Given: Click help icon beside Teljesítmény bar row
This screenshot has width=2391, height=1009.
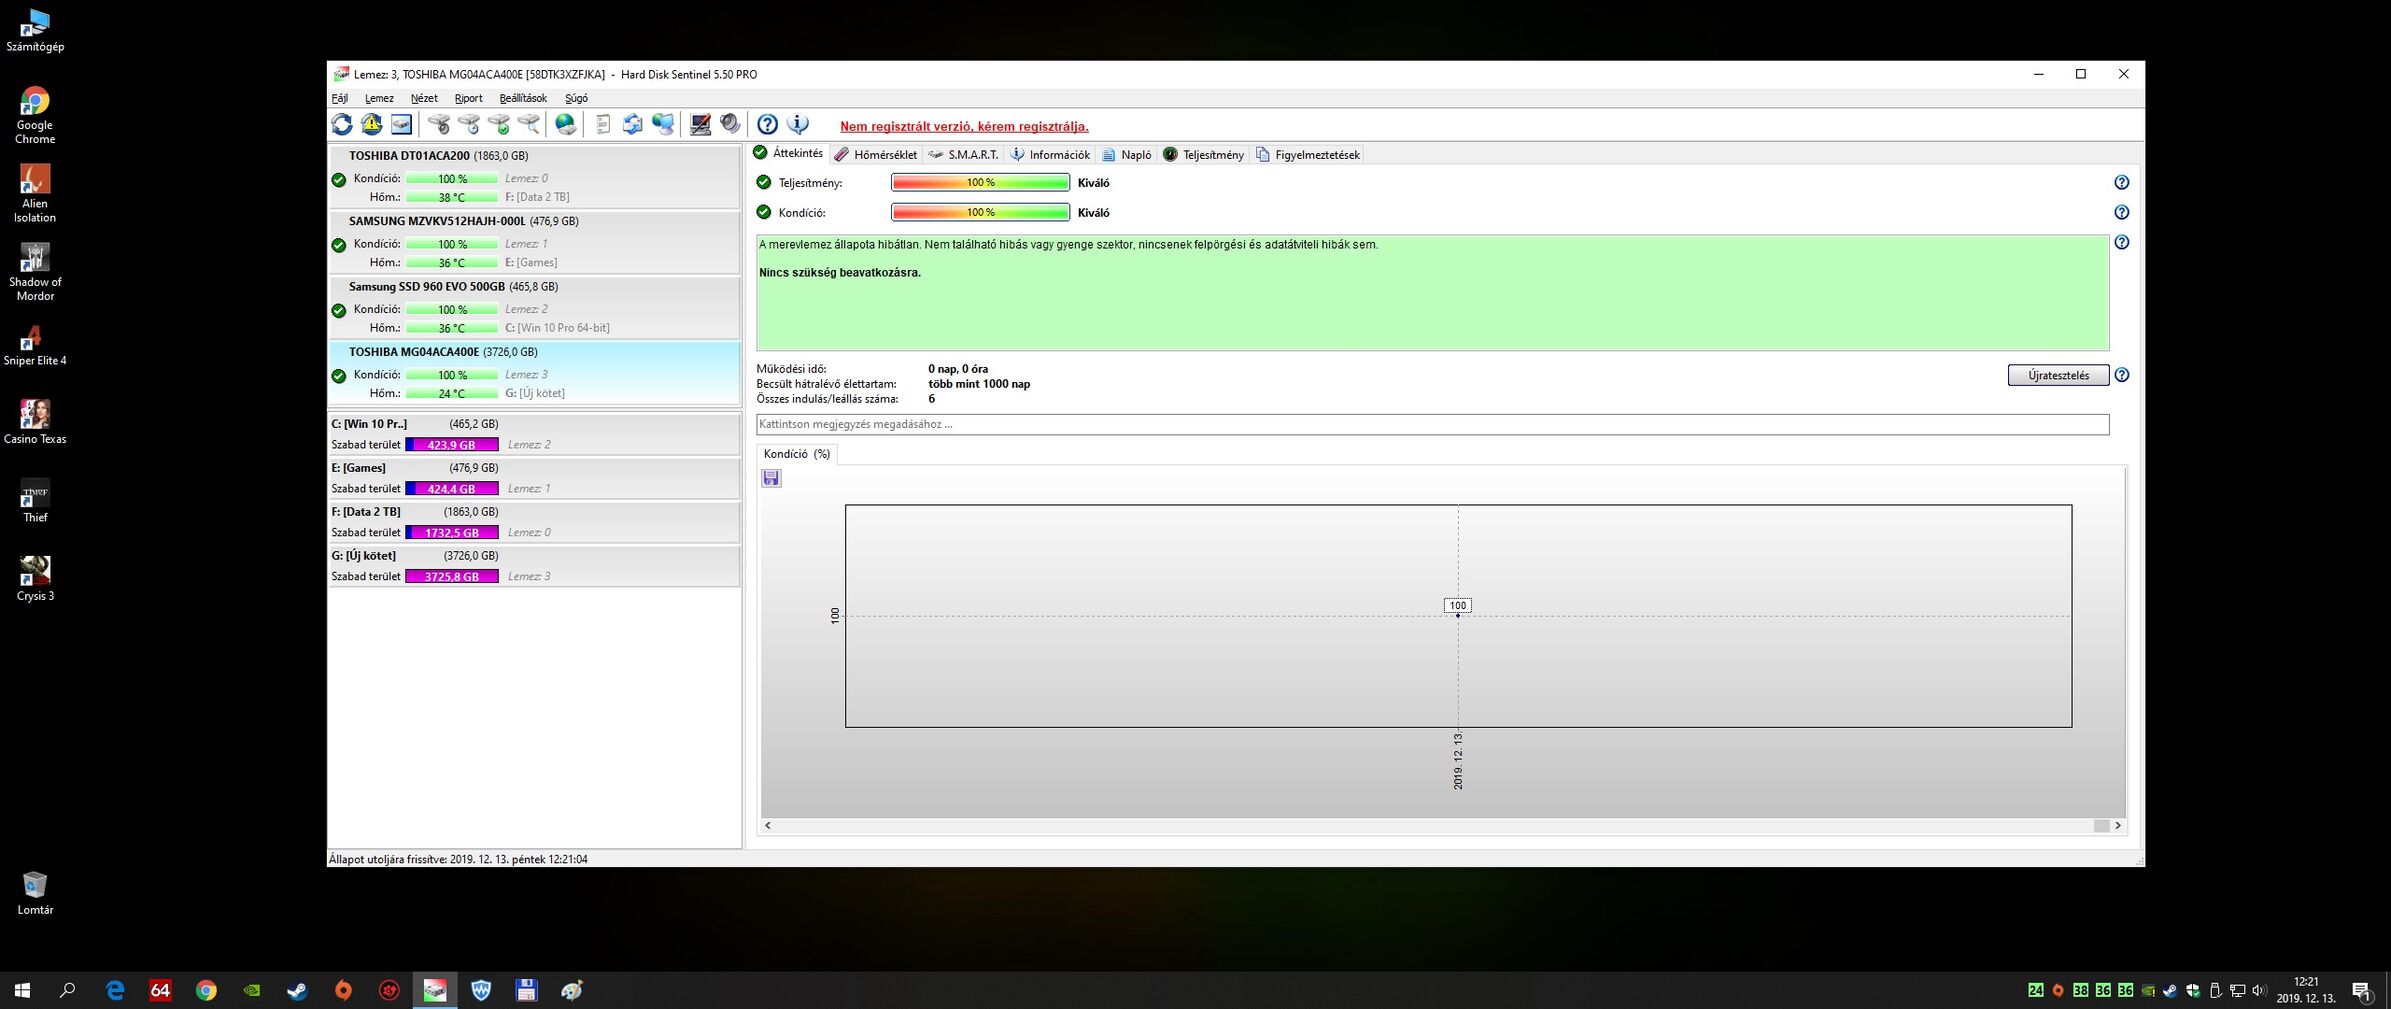Looking at the screenshot, I should (x=2121, y=183).
